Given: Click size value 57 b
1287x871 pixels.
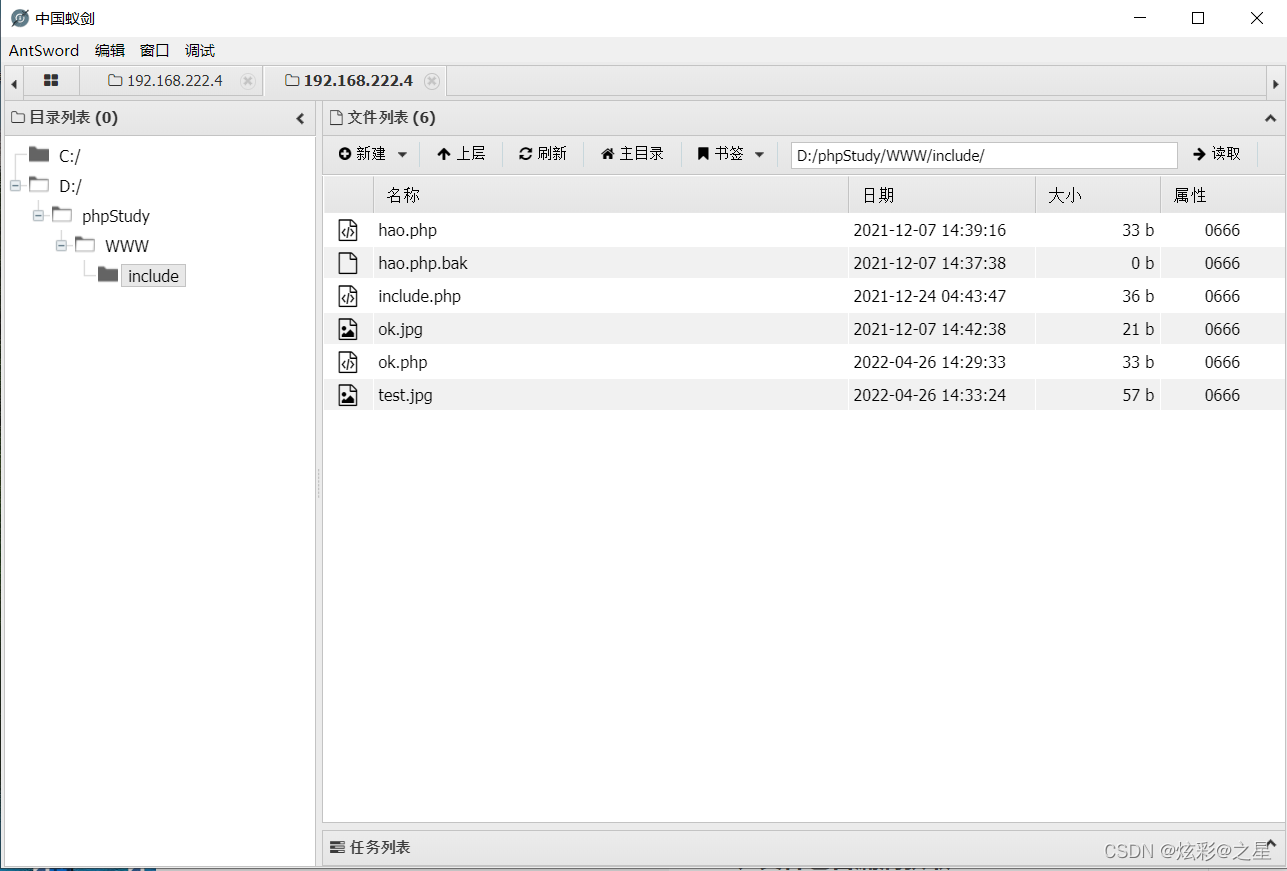Looking at the screenshot, I should click(x=1138, y=395).
